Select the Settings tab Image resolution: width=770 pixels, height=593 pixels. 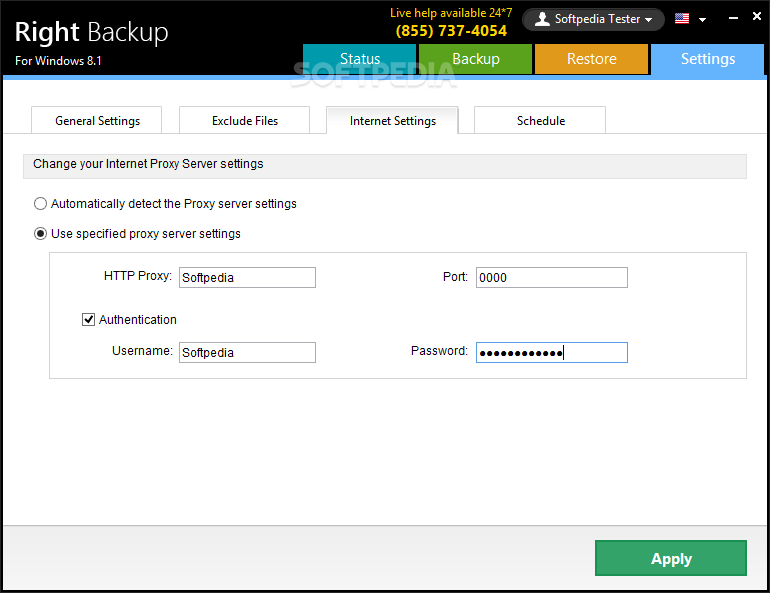coord(708,59)
